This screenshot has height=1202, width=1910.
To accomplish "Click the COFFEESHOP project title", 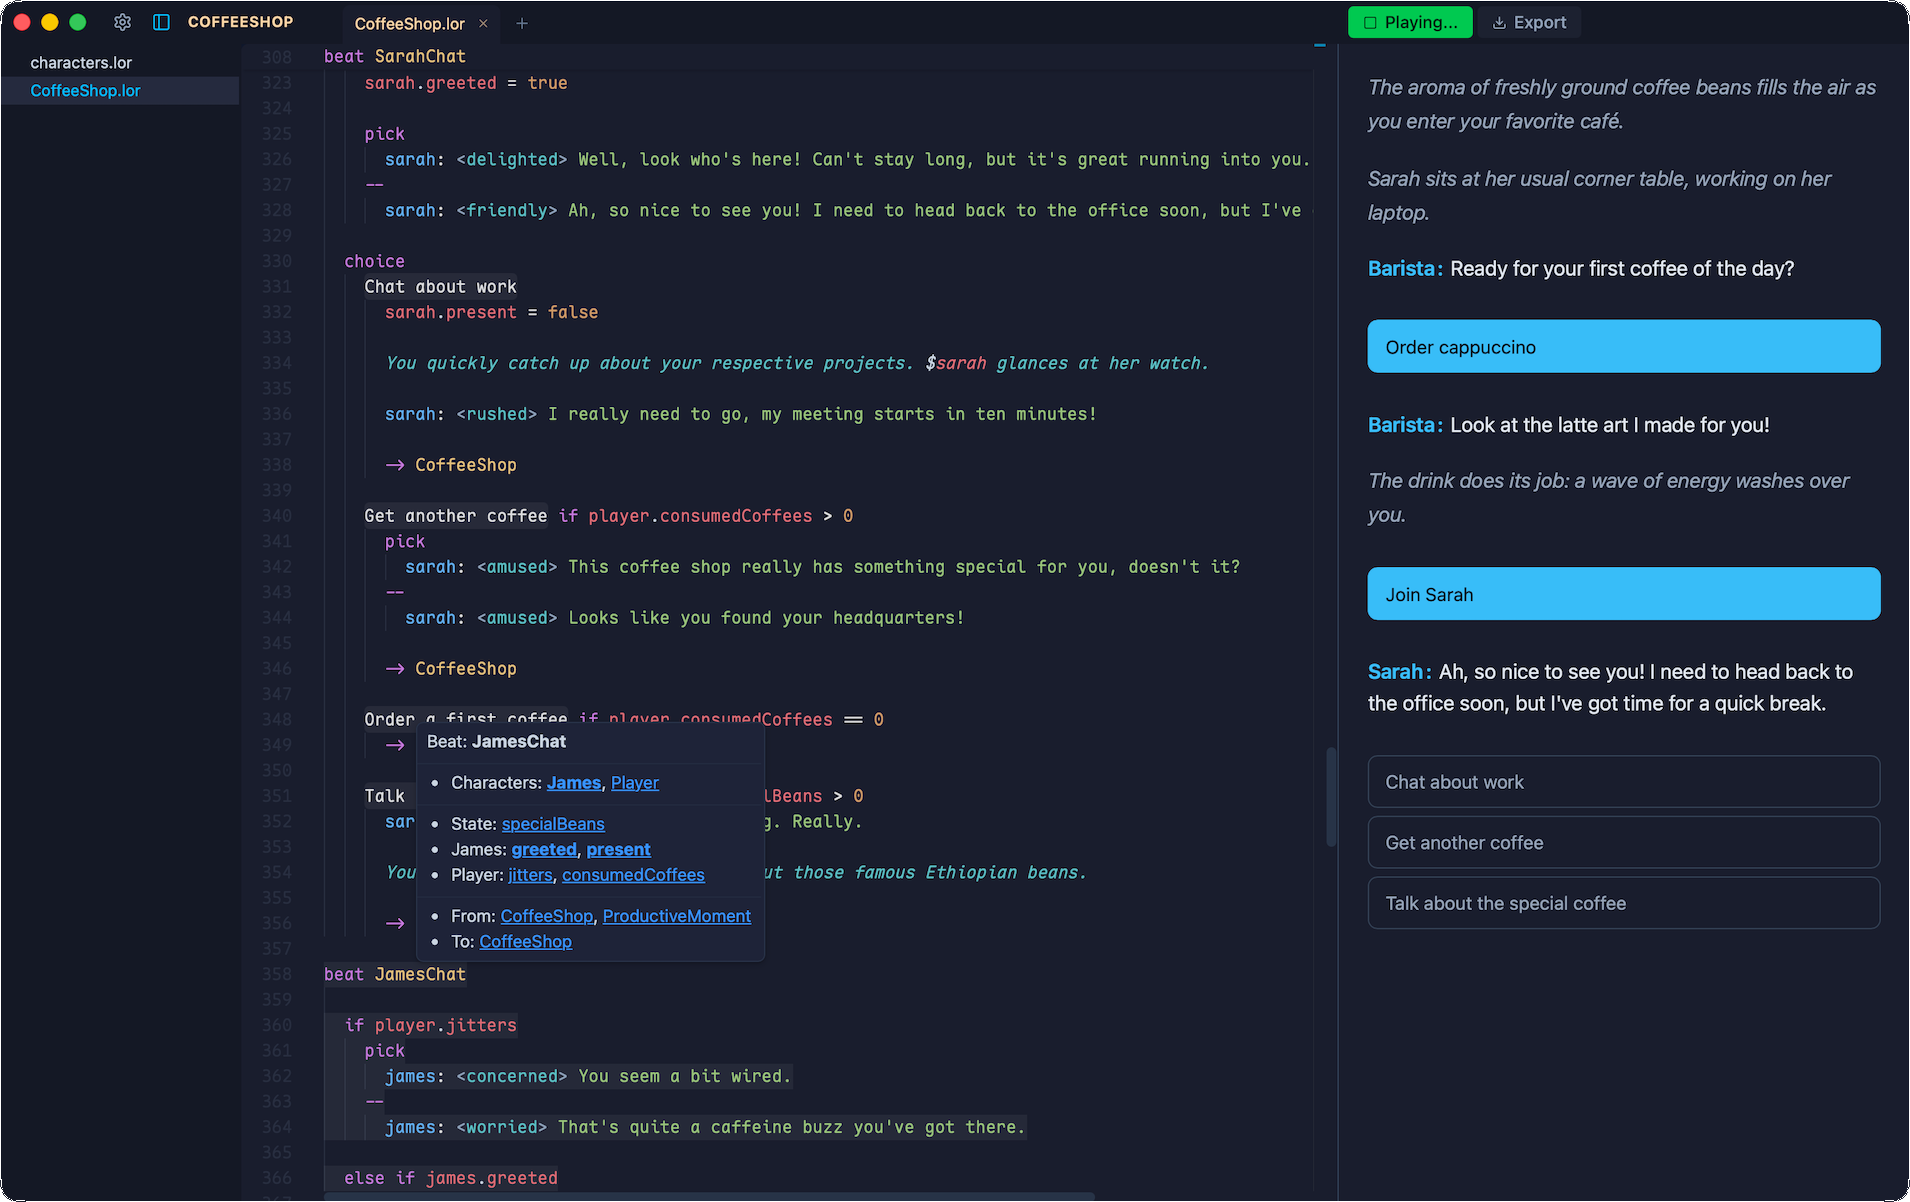I will pos(240,22).
